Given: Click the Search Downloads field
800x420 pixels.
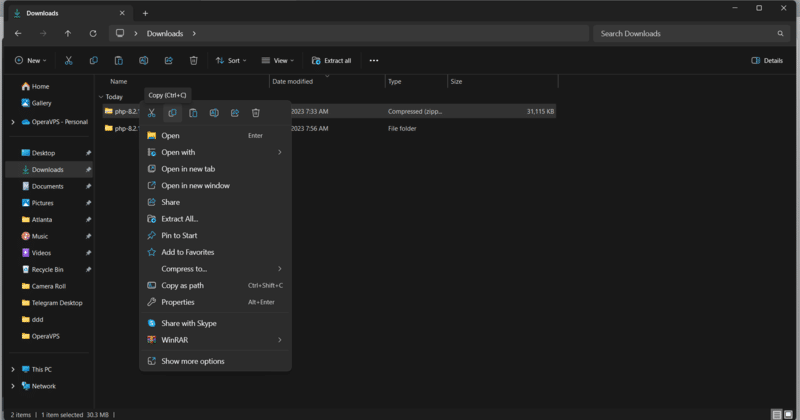Looking at the screenshot, I should (680, 33).
